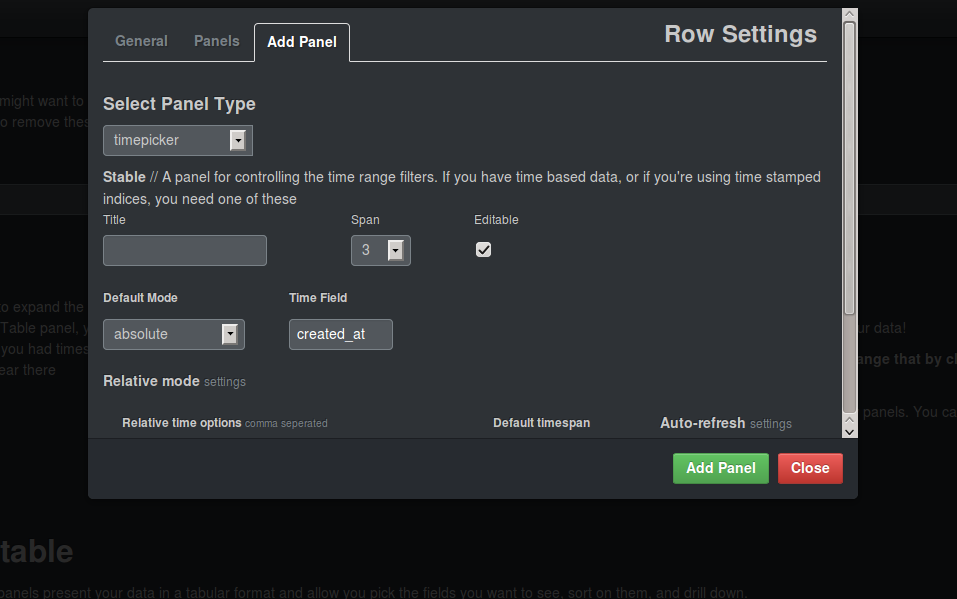Click the dialog vertical scrollbar thumb
Image resolution: width=957 pixels, height=599 pixels.
850,168
